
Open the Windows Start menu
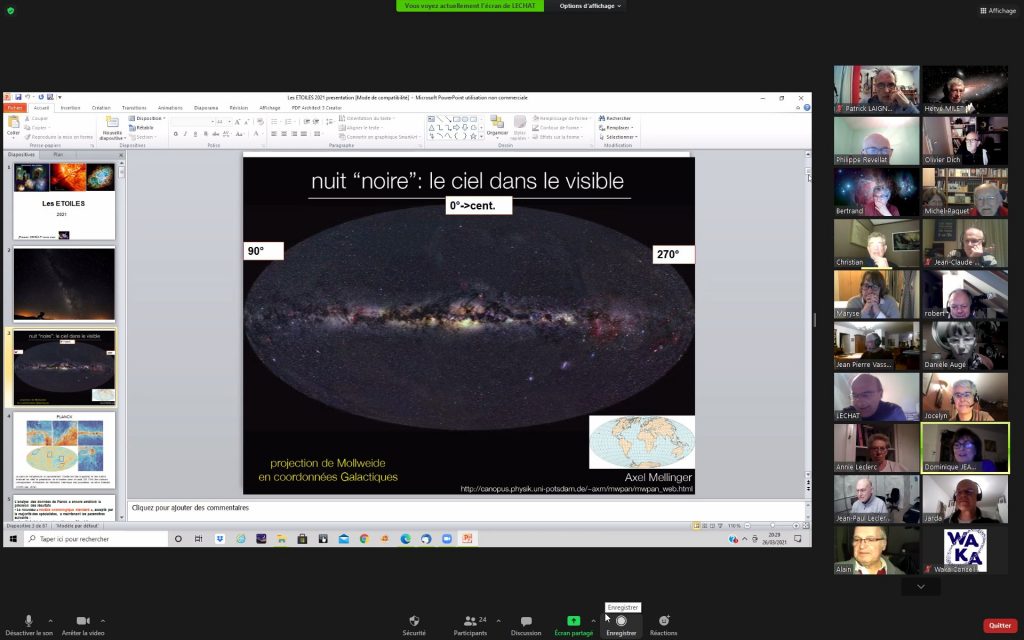[x=12, y=539]
